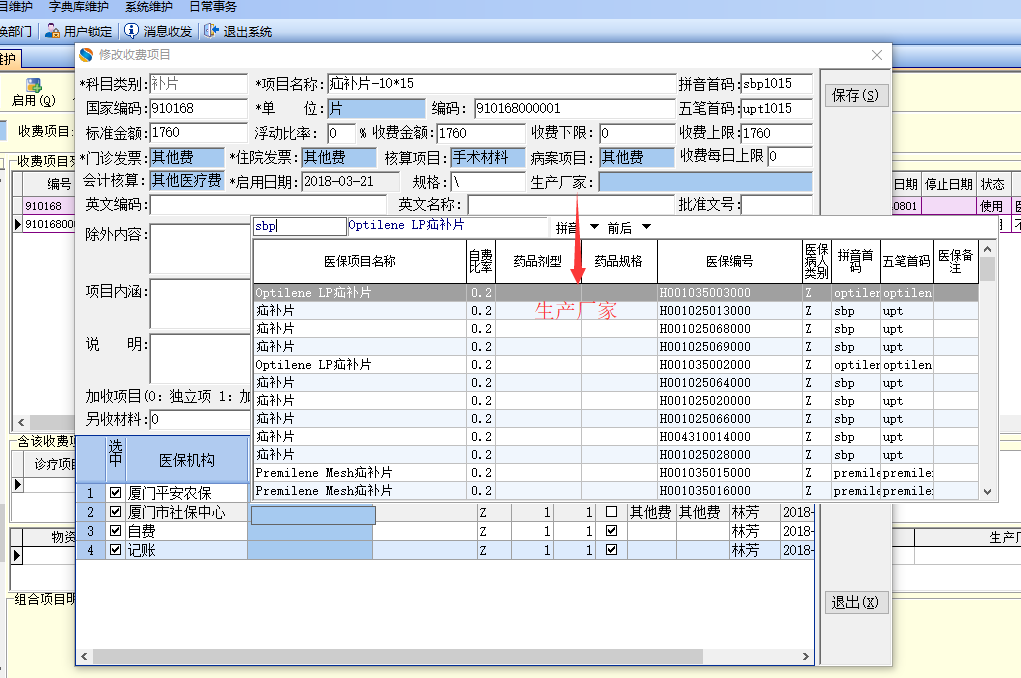The height and width of the screenshot is (678, 1021).
Task: Open the 系统维护 menu
Action: click(148, 7)
